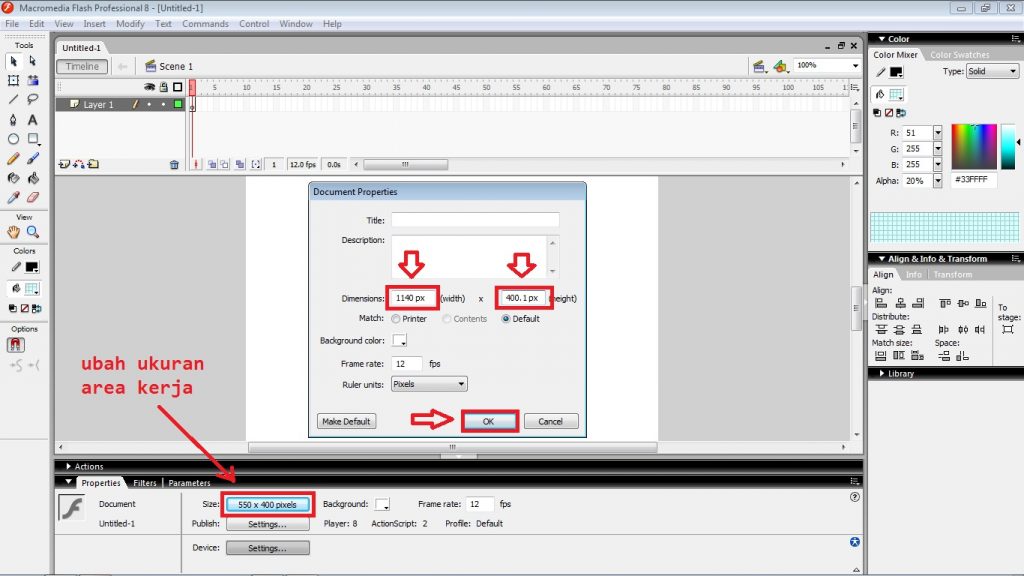Image resolution: width=1024 pixels, height=576 pixels.
Task: Click the help icon in Properties panel
Action: point(855,497)
